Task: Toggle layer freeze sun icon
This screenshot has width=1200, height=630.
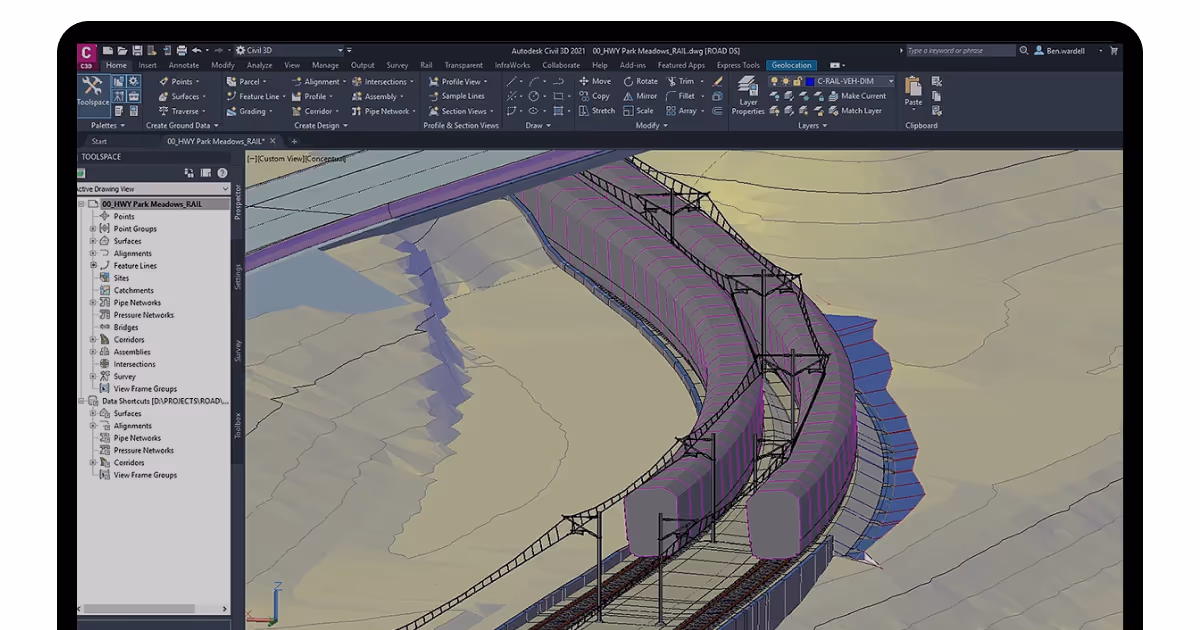Action: 784,81
